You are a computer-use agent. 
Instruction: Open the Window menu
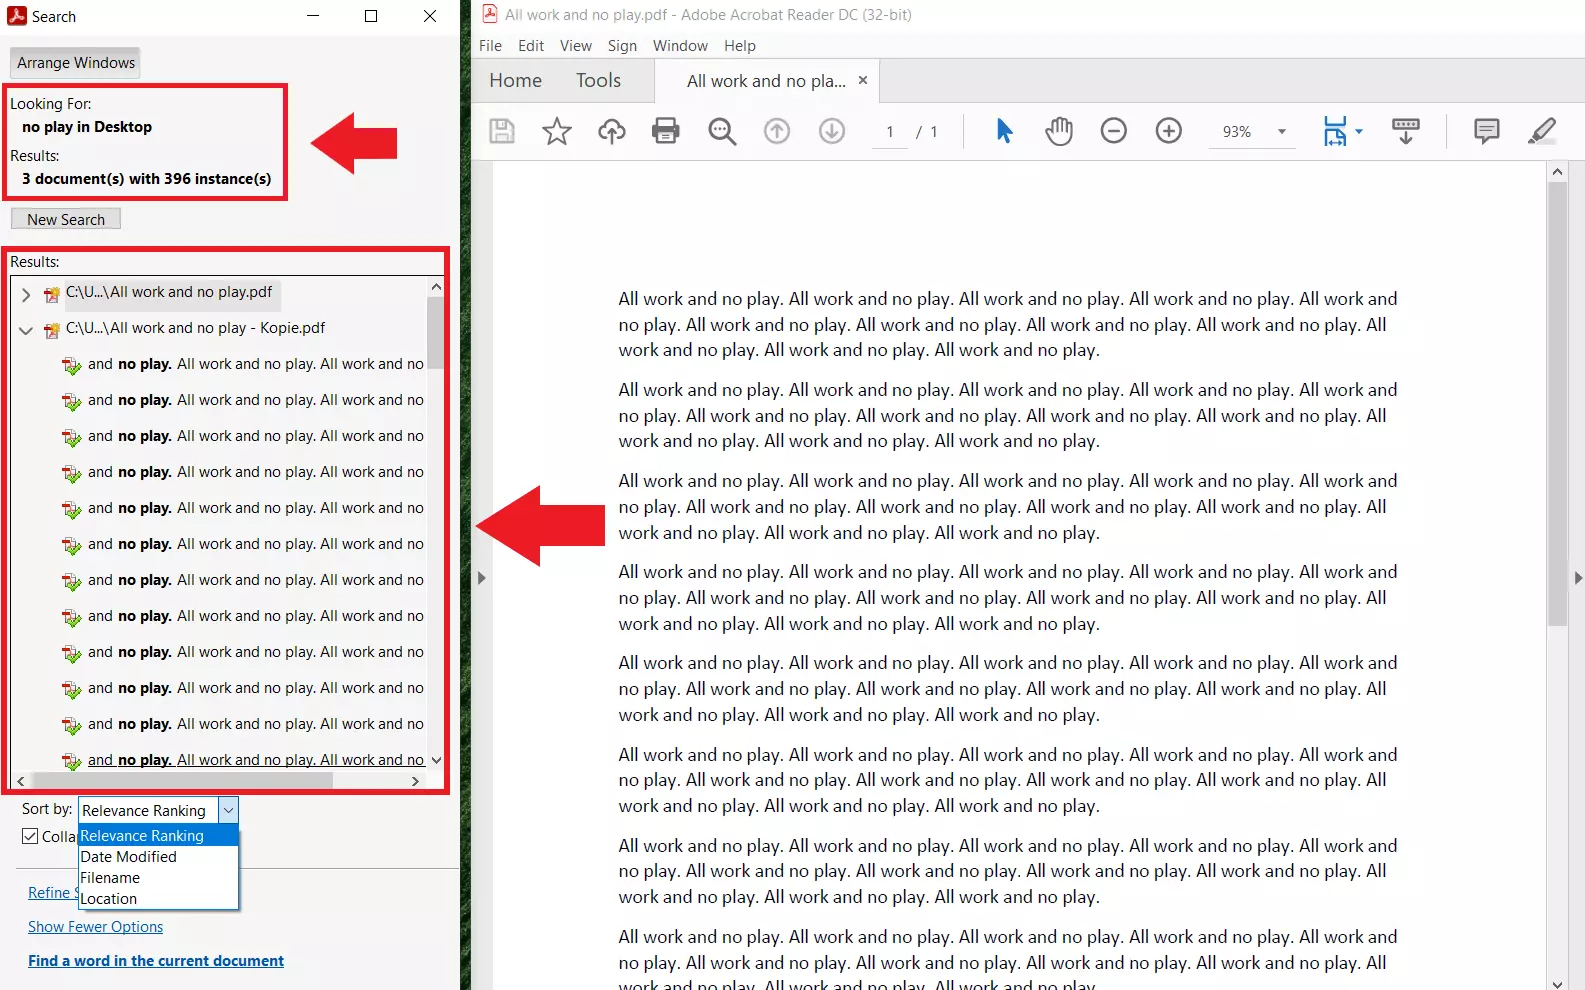point(680,46)
